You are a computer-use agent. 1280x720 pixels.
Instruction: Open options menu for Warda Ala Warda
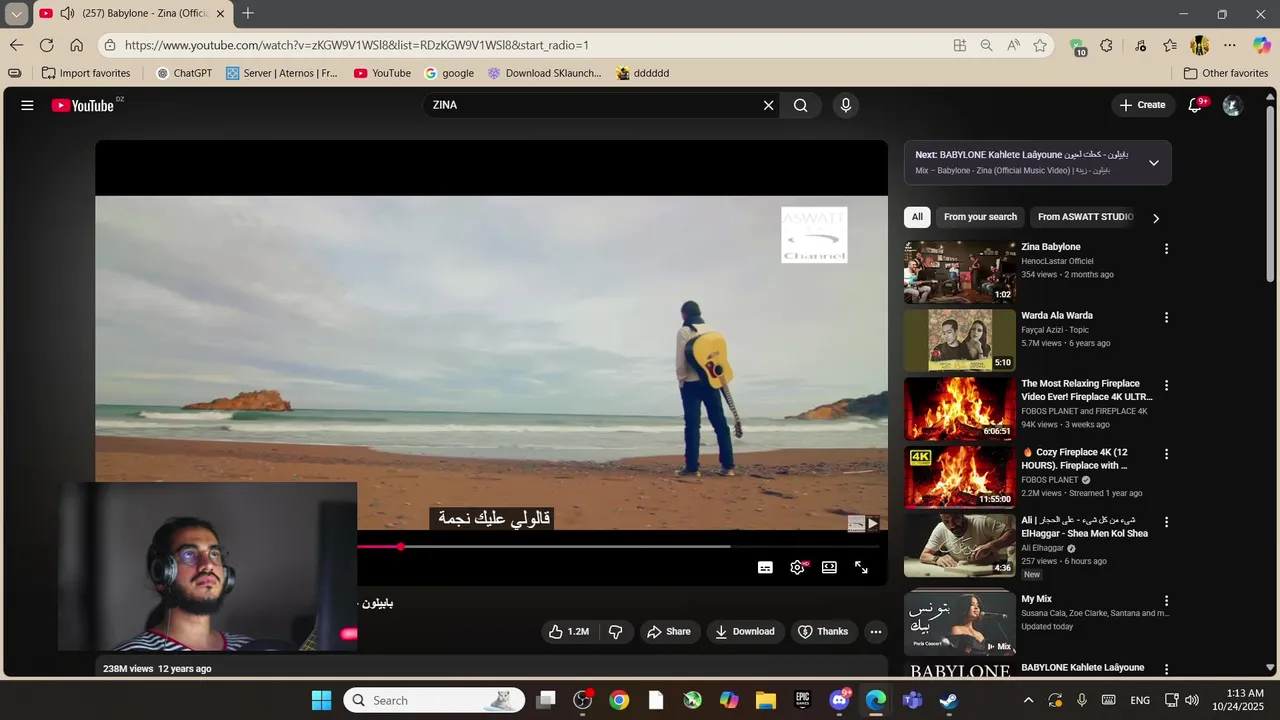1166,318
